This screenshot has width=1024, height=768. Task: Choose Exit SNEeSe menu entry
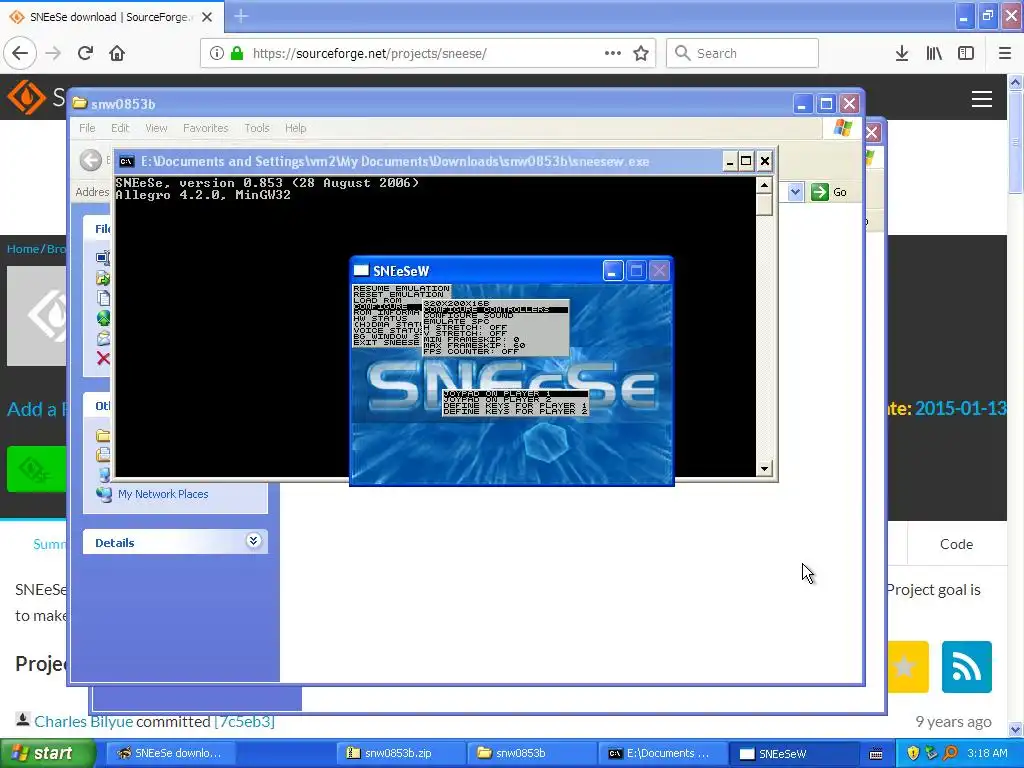[386, 342]
